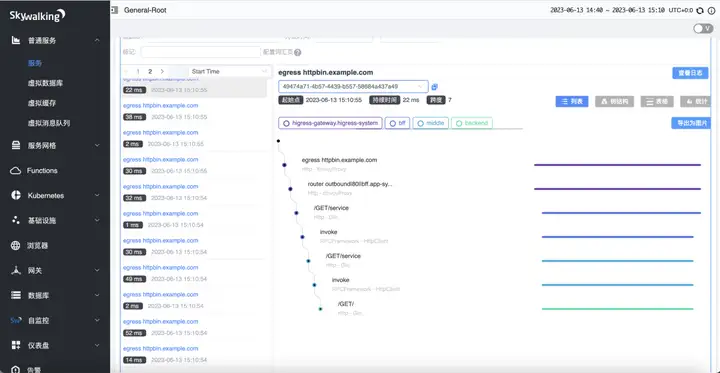Click the 告警 alarm icon at sidebar bottom
720x373 pixels.
point(16,369)
